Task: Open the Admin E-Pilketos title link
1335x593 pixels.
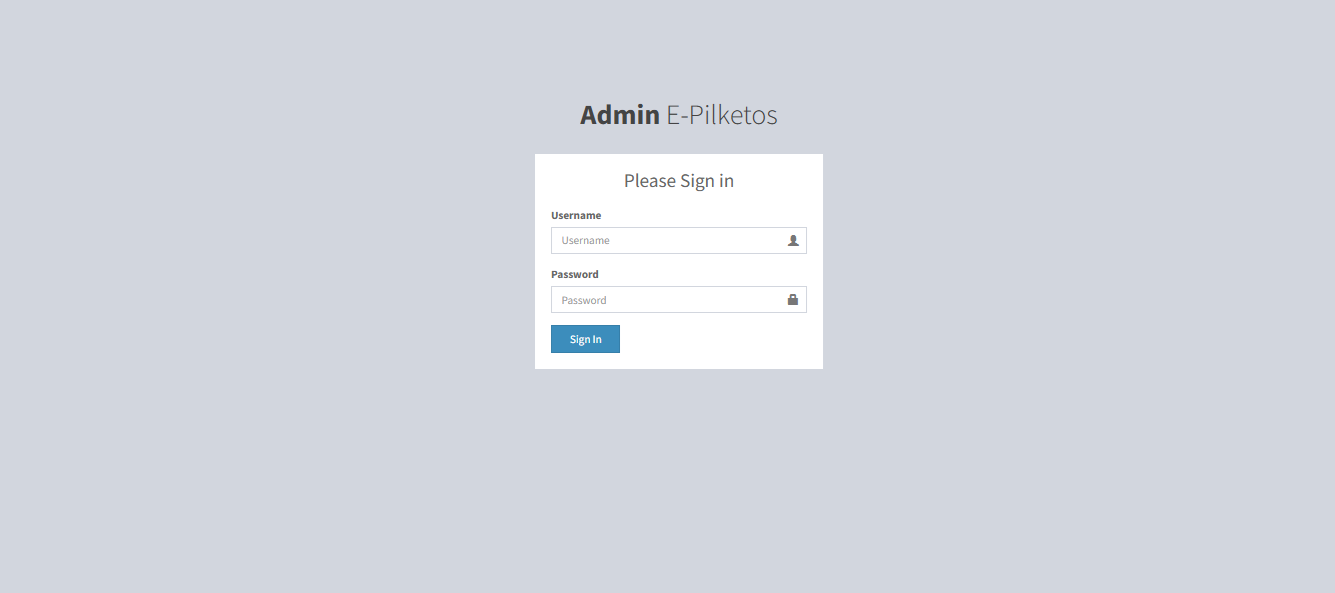Action: [678, 115]
